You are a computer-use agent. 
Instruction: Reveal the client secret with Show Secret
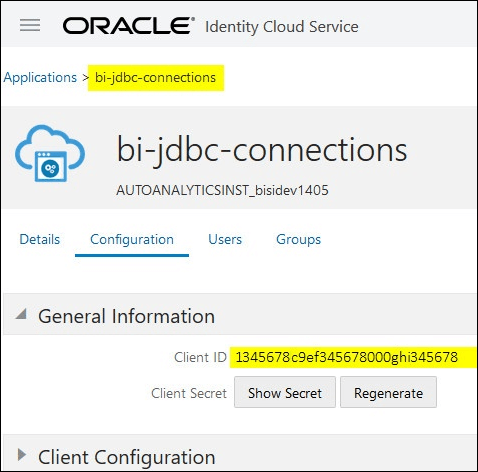(x=285, y=392)
